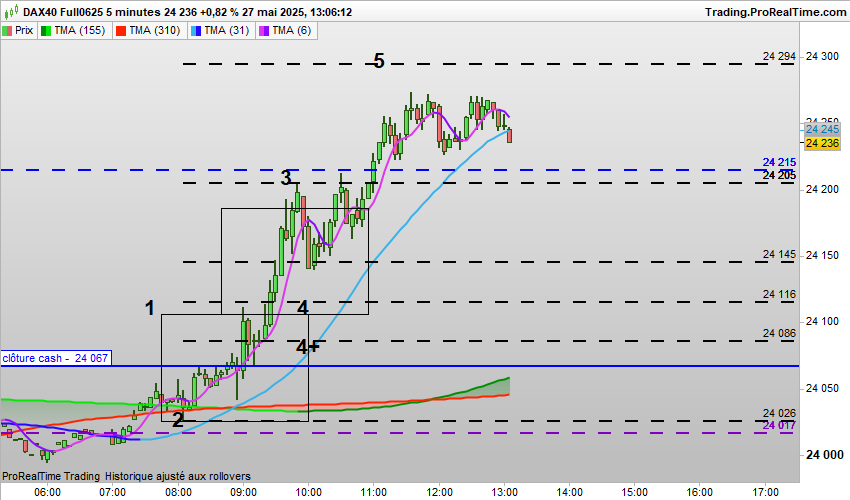The image size is (850, 500).
Task: Click the yellow 24 236 current price tag
Action: click(x=822, y=143)
